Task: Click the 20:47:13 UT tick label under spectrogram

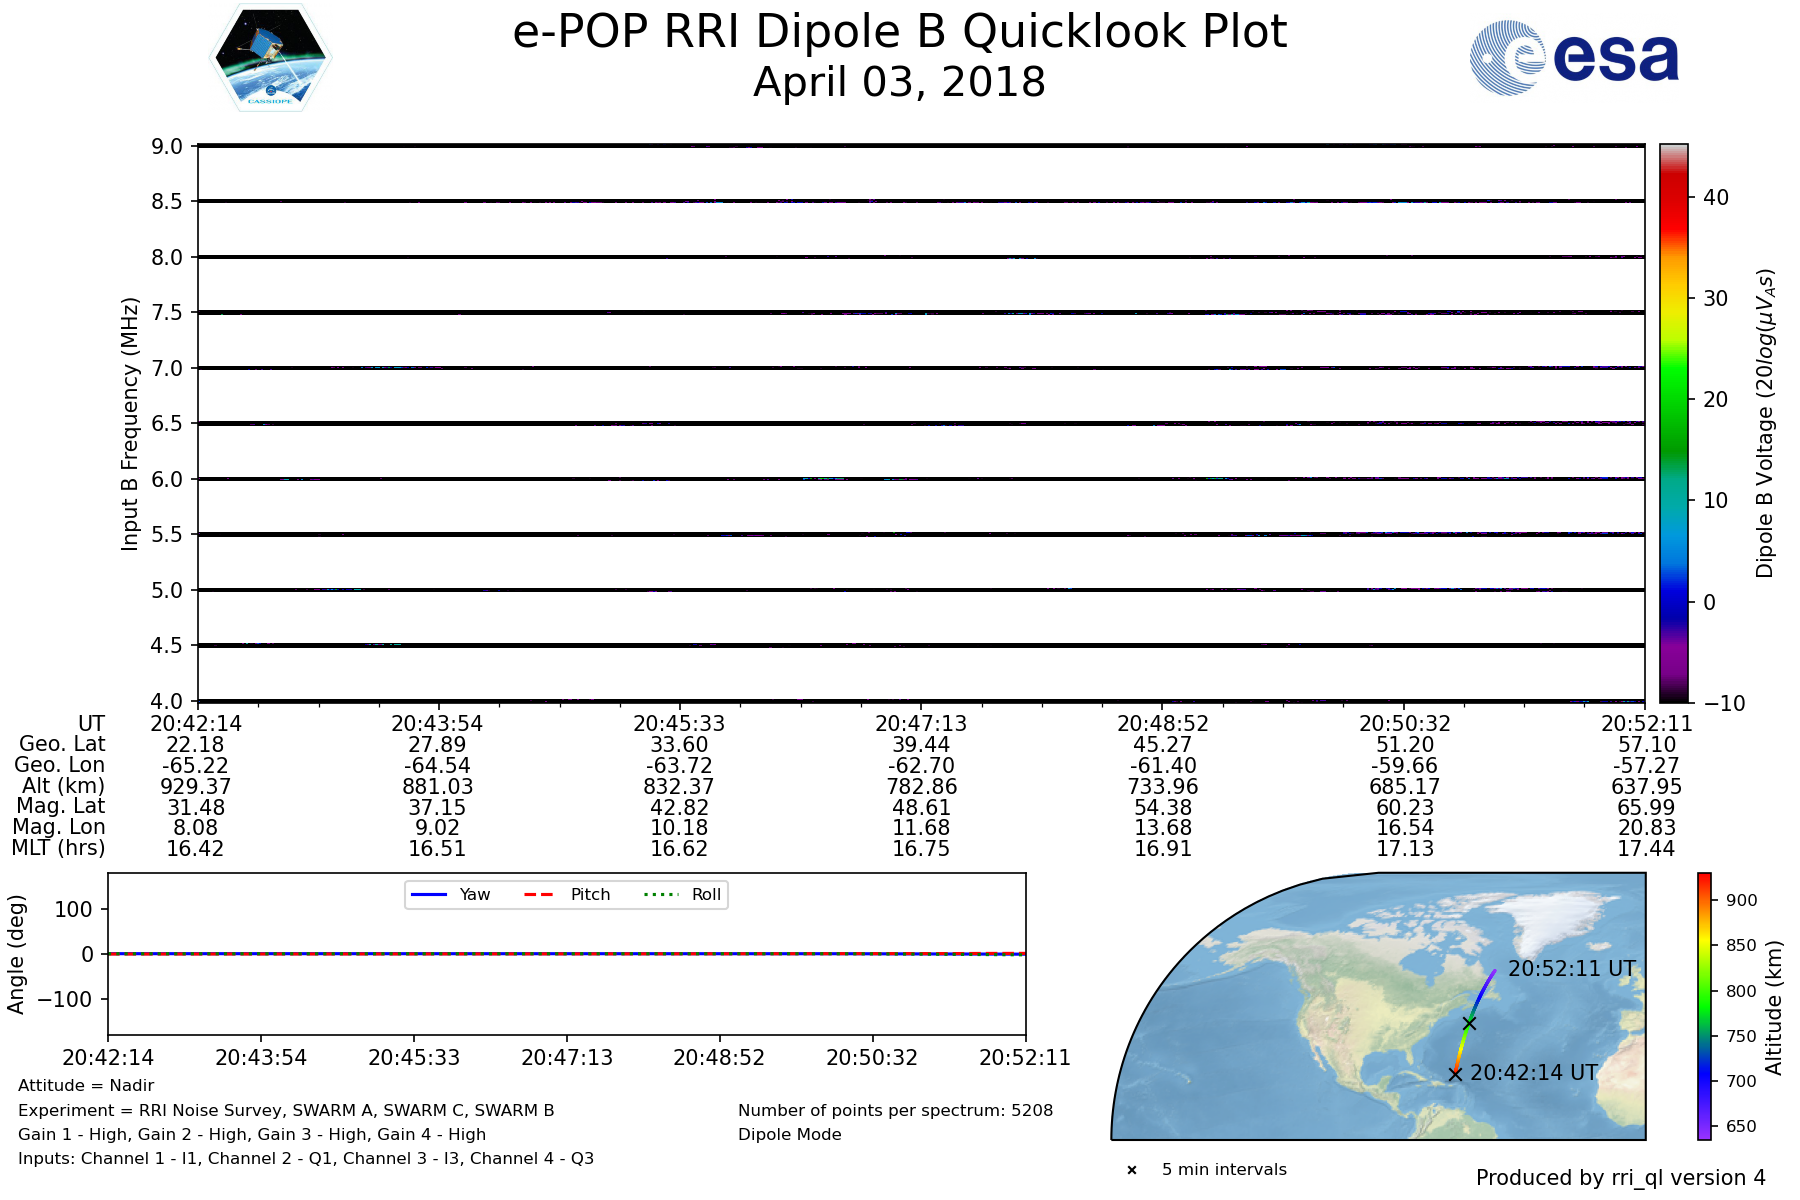Action: [x=921, y=724]
